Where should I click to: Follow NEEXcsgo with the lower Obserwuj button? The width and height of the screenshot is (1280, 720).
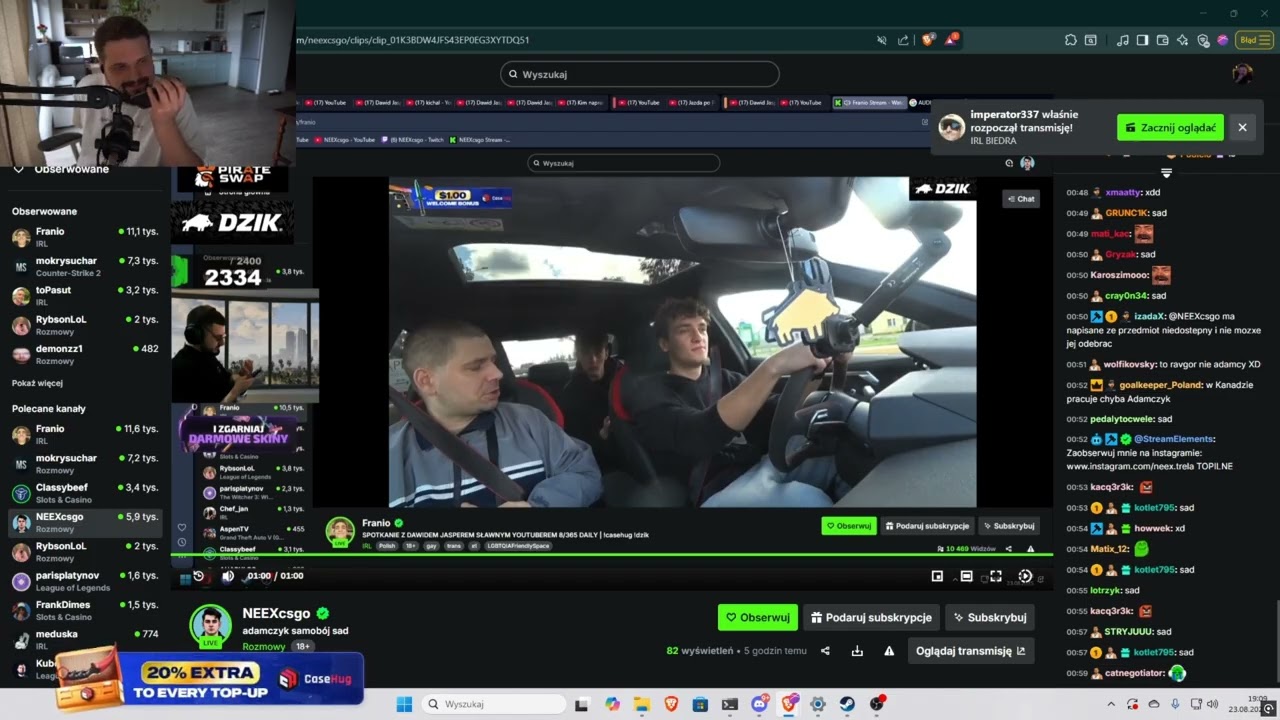tap(757, 618)
